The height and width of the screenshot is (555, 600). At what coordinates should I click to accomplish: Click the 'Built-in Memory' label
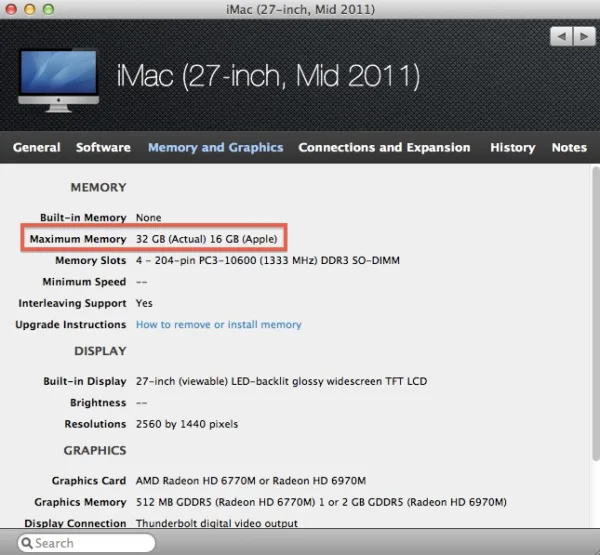point(83,217)
